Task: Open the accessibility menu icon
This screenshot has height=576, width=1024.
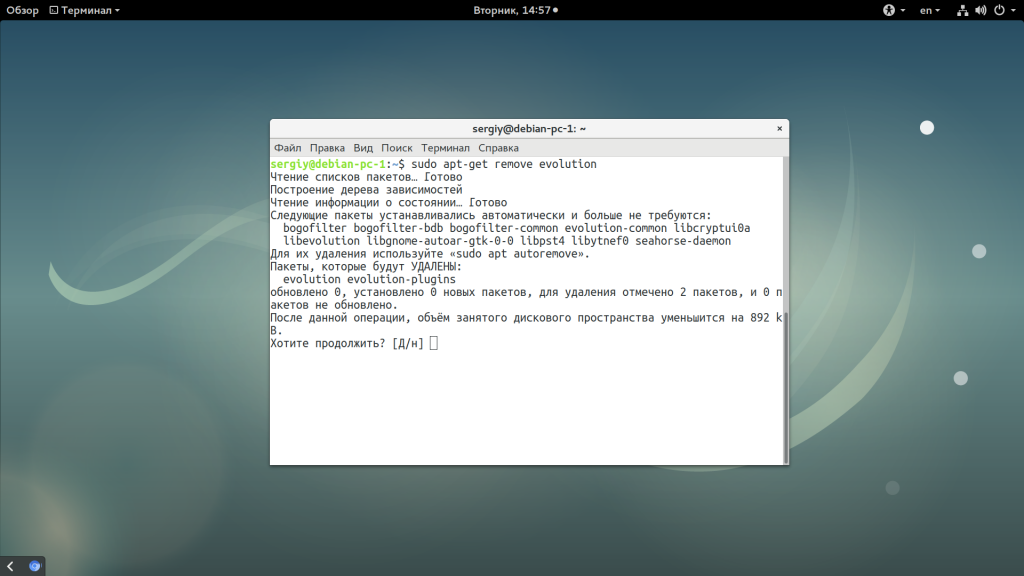Action: click(x=891, y=10)
